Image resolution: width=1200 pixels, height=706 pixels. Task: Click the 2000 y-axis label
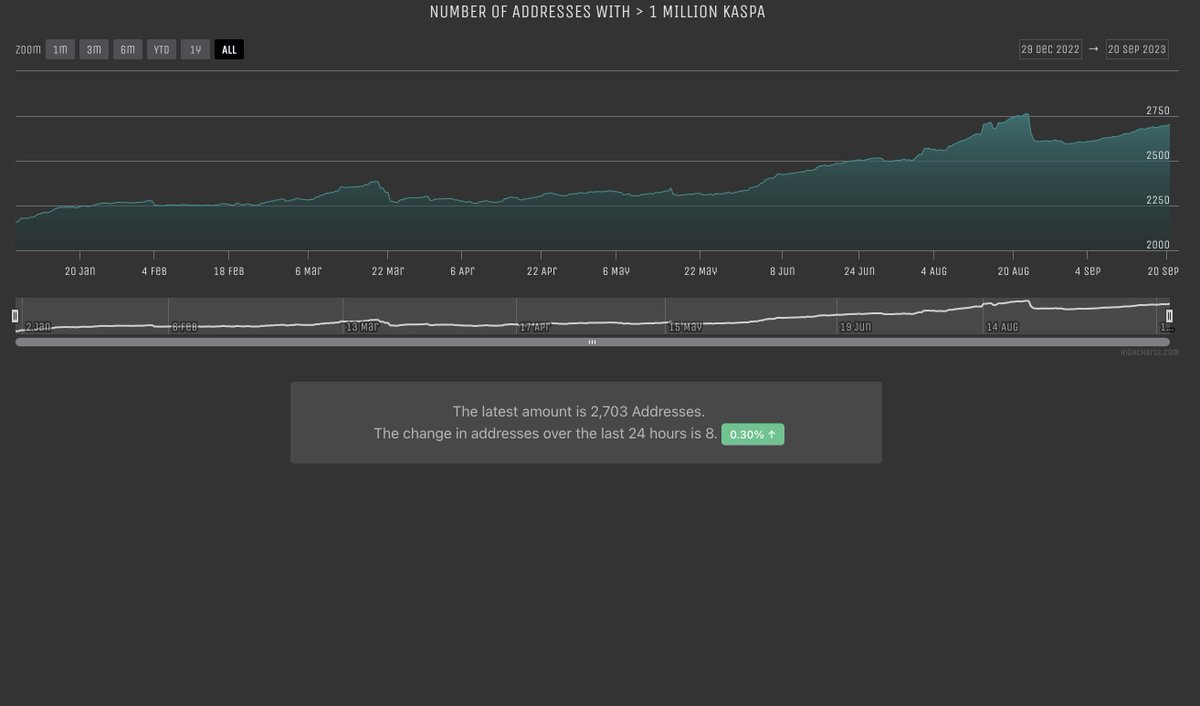[x=1158, y=245]
